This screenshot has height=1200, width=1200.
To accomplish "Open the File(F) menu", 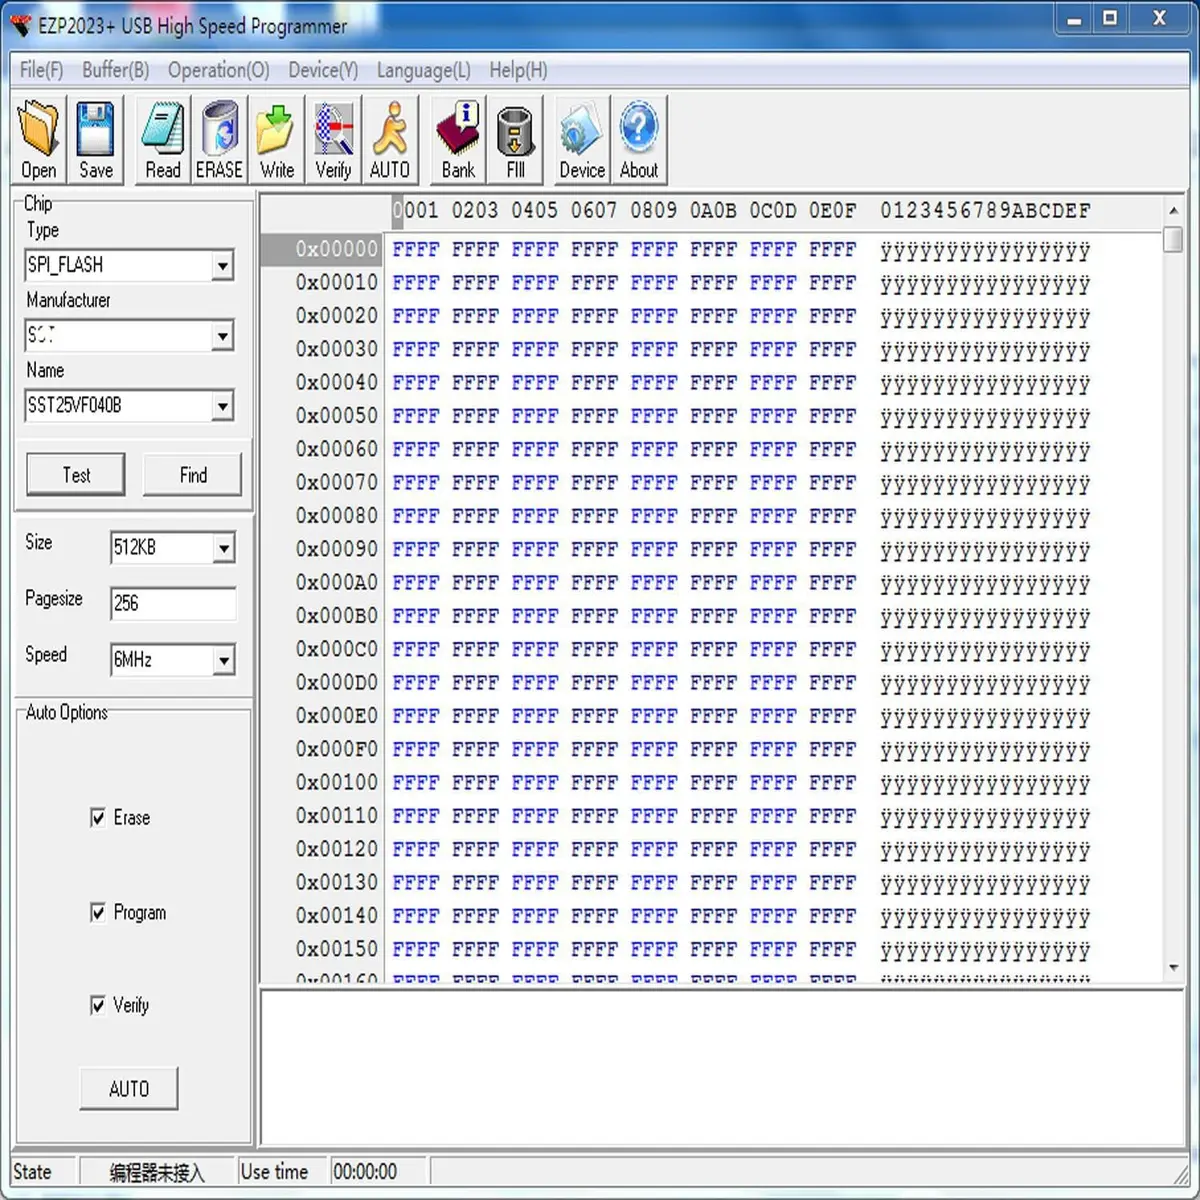I will [41, 70].
